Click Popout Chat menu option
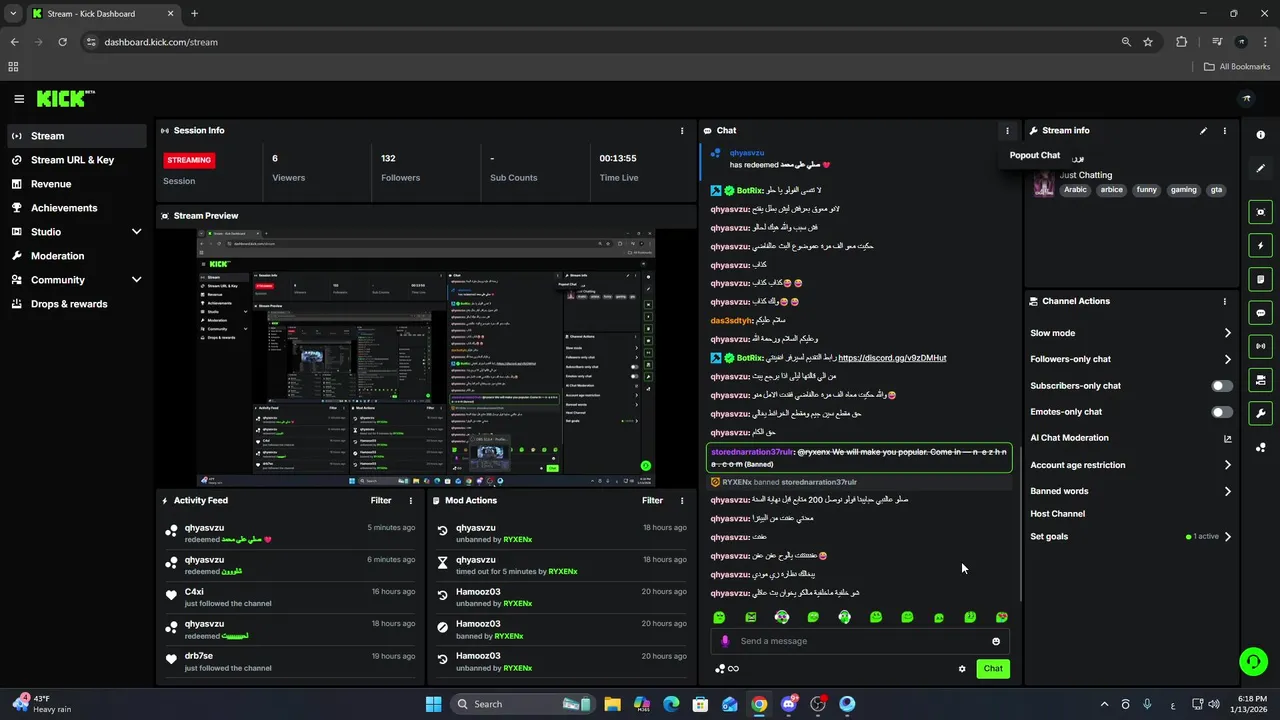 1035,156
